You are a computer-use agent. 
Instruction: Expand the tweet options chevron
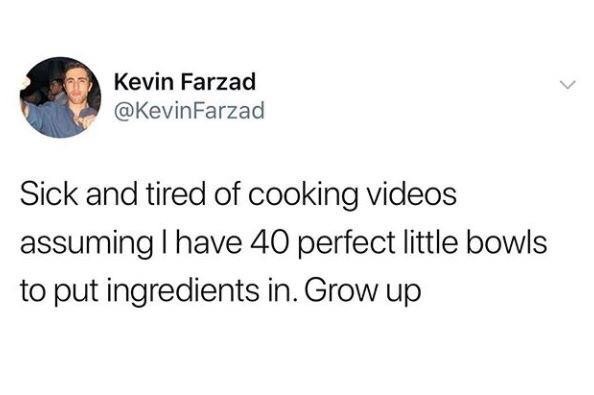(x=567, y=85)
